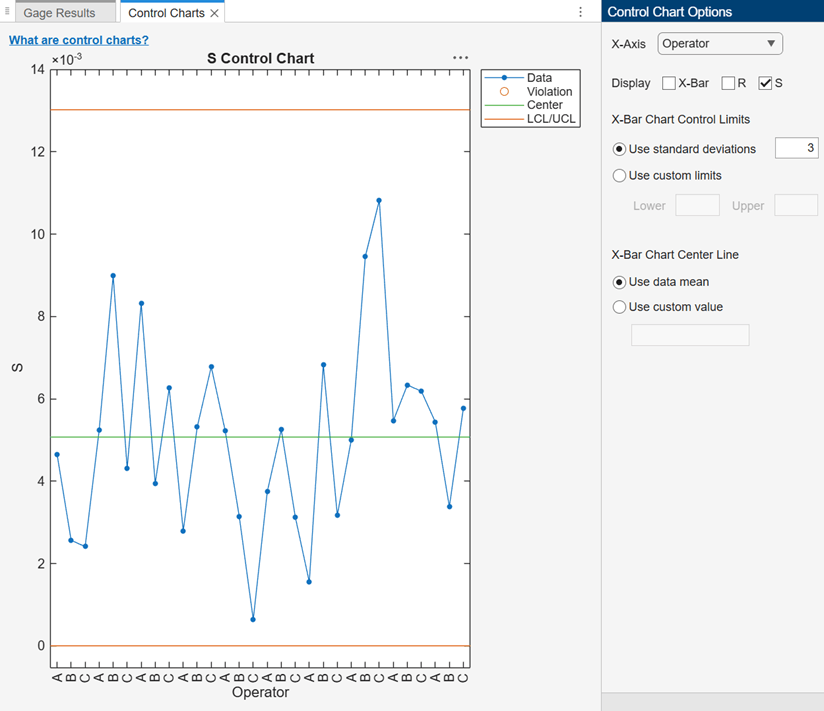Screen dimensions: 824x711
Task: Open the 'What are control charts?' link
Action: click(x=79, y=40)
